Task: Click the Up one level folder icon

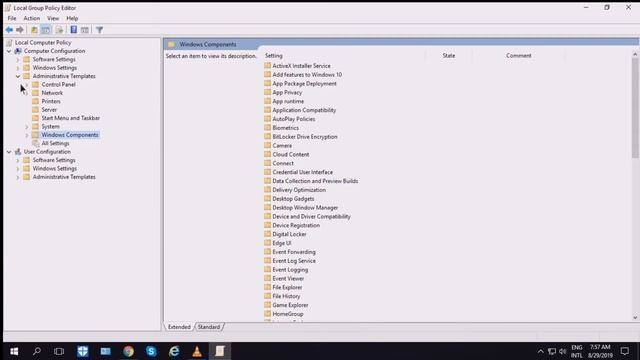Action: coord(34,30)
